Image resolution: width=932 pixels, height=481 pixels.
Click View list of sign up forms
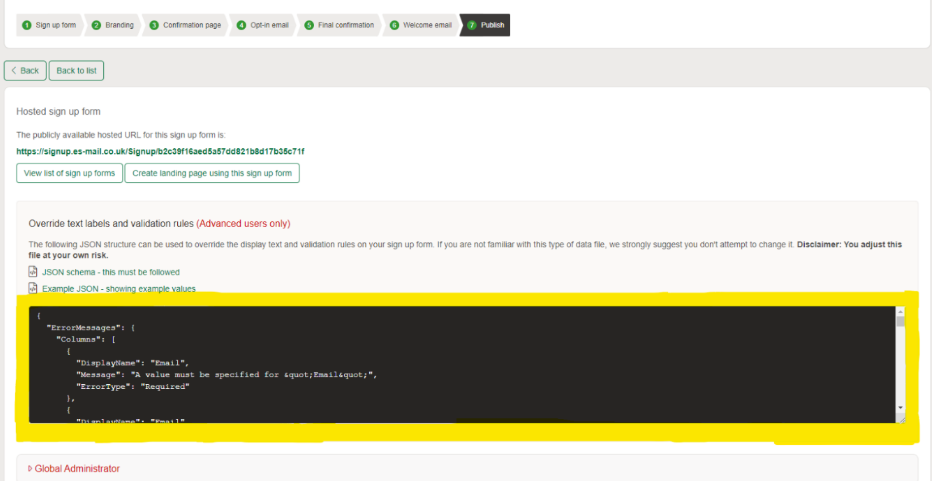click(70, 173)
